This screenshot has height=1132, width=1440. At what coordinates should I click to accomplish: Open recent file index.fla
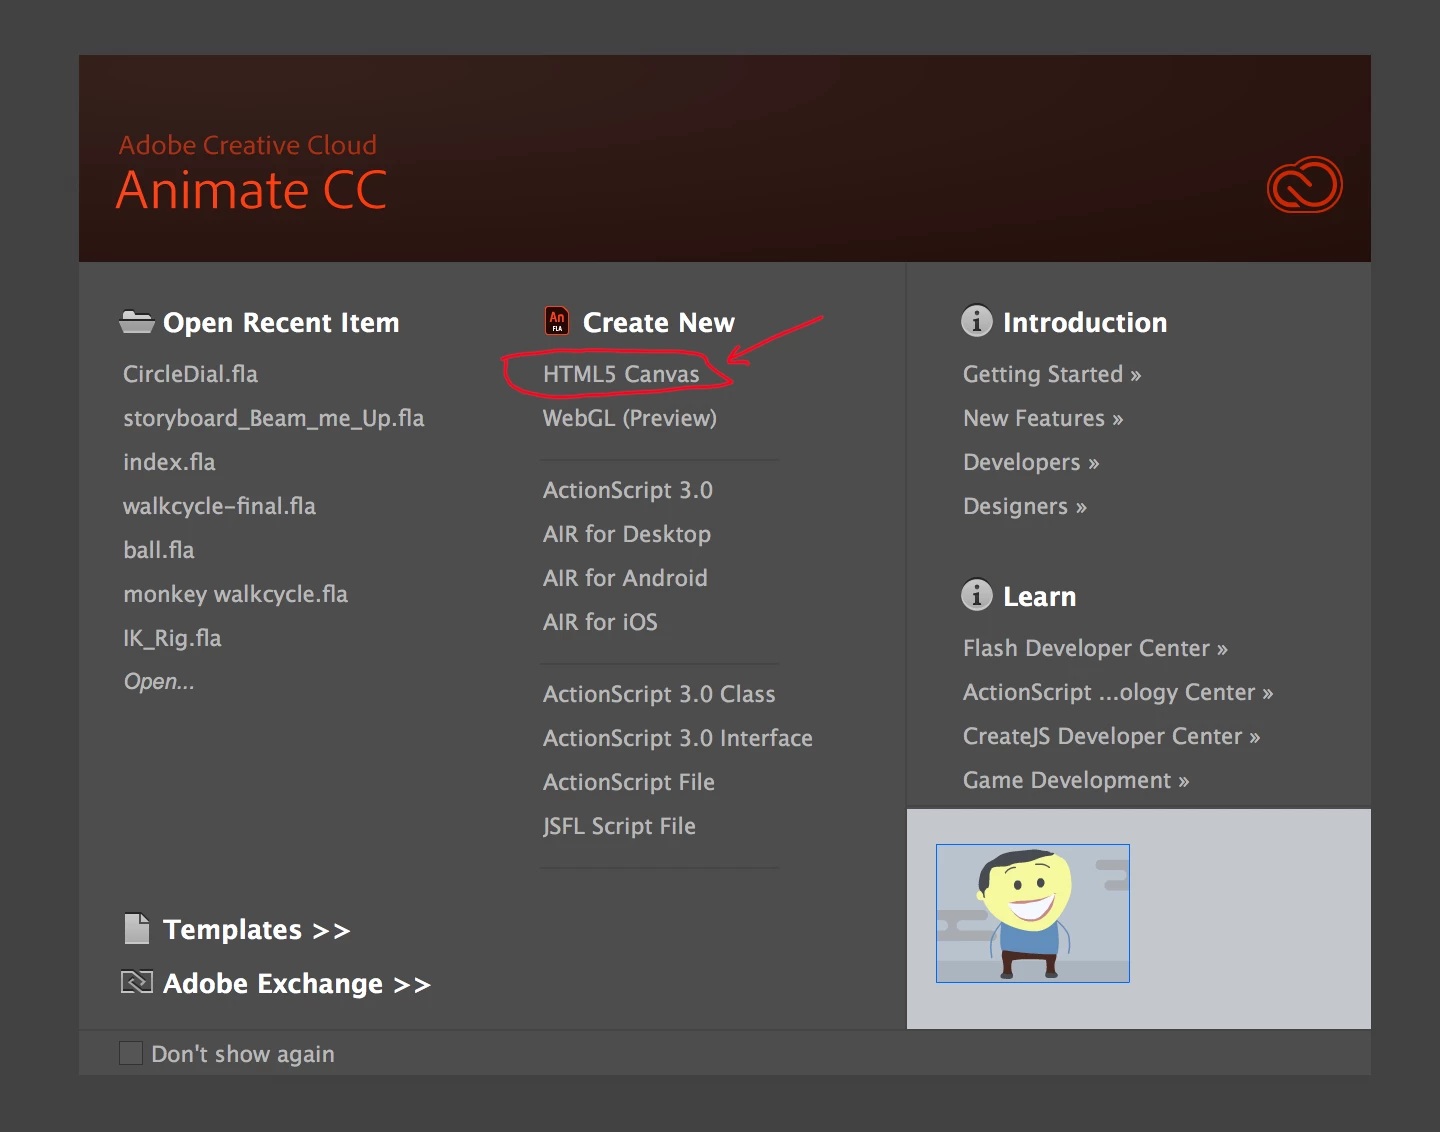(x=169, y=462)
